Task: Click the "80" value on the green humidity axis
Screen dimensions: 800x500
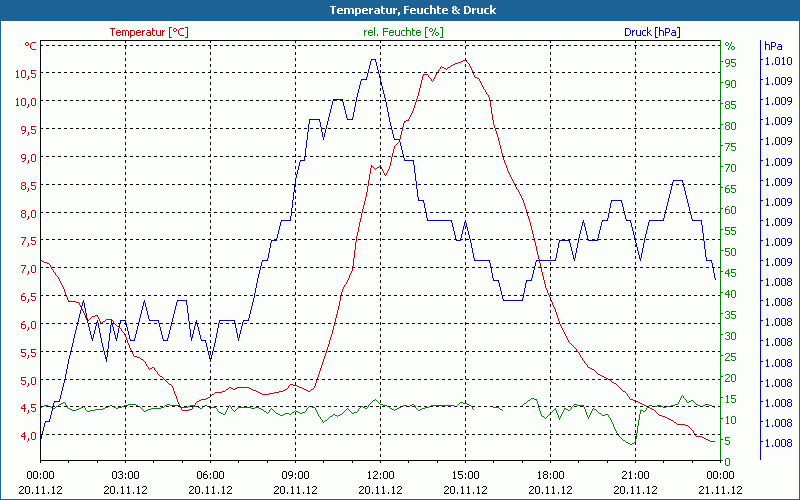Action: click(731, 126)
